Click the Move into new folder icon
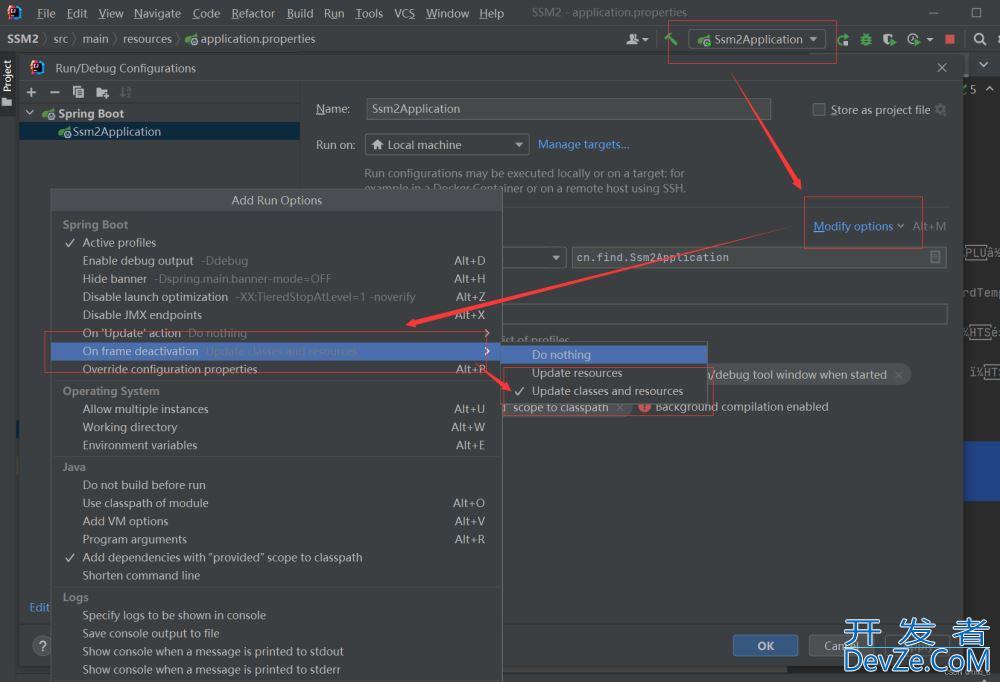 [x=102, y=93]
